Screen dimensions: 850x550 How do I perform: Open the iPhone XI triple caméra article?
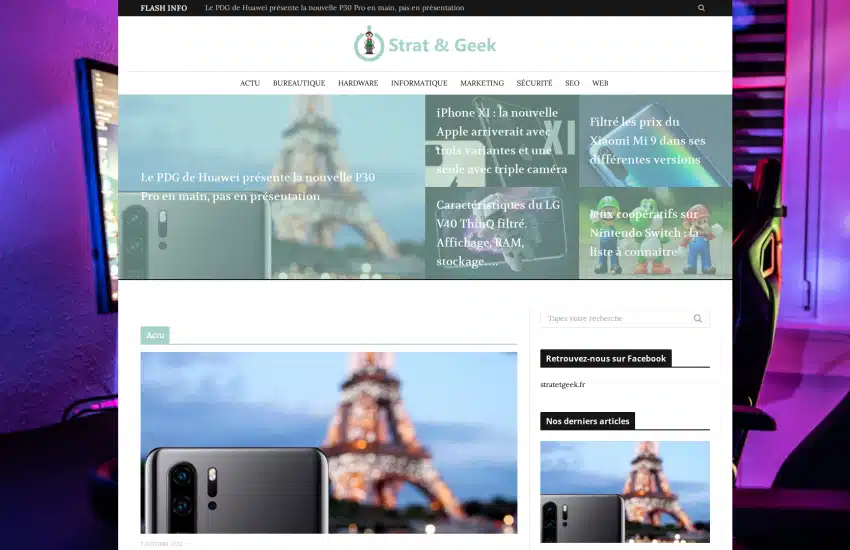coord(501,141)
